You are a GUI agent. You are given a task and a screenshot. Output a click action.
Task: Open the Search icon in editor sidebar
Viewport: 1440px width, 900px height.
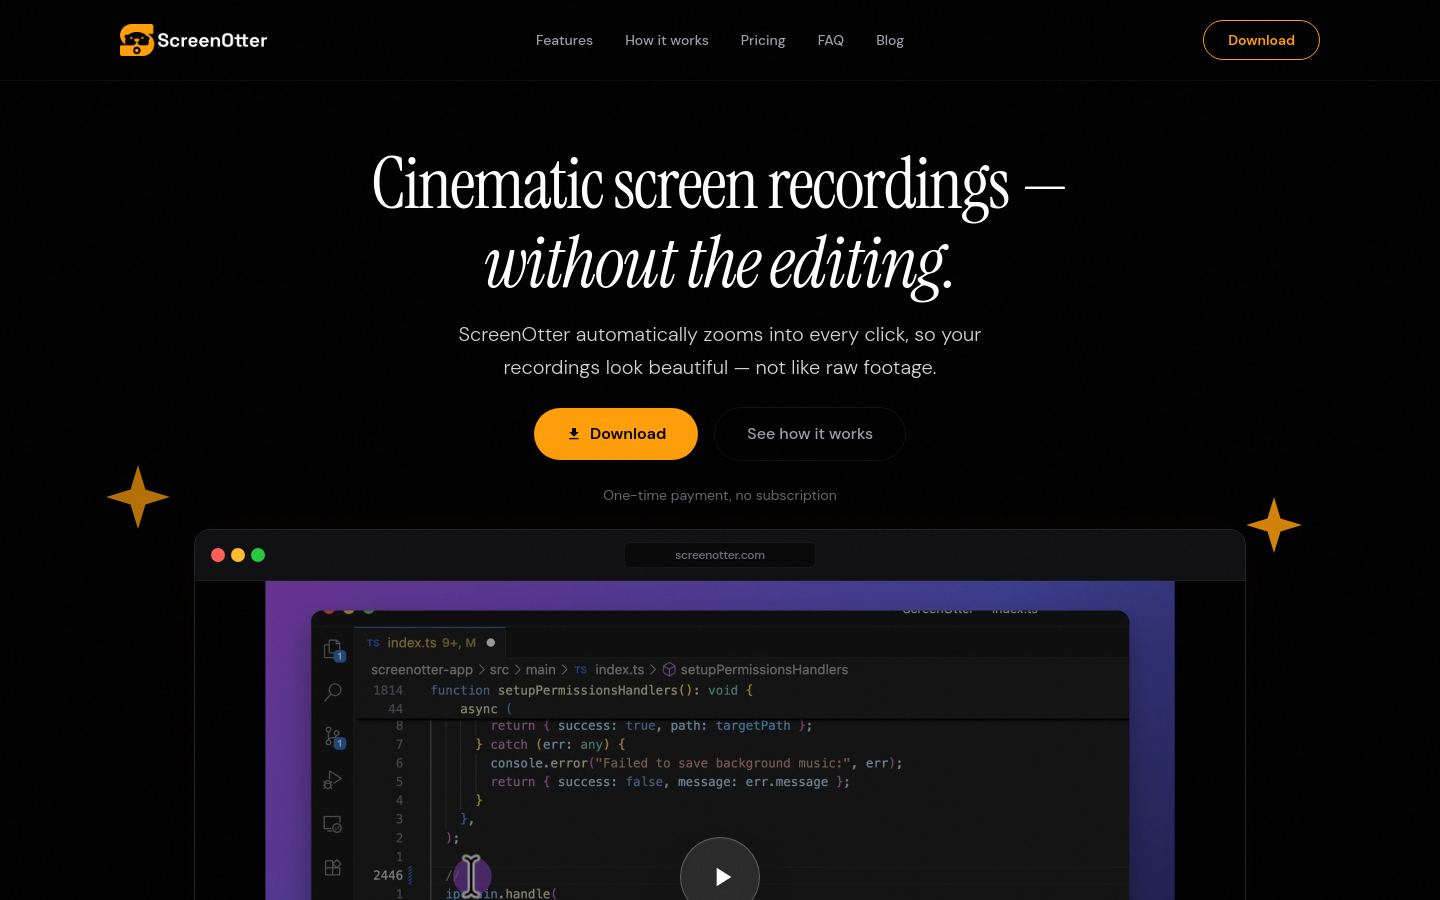tap(333, 692)
